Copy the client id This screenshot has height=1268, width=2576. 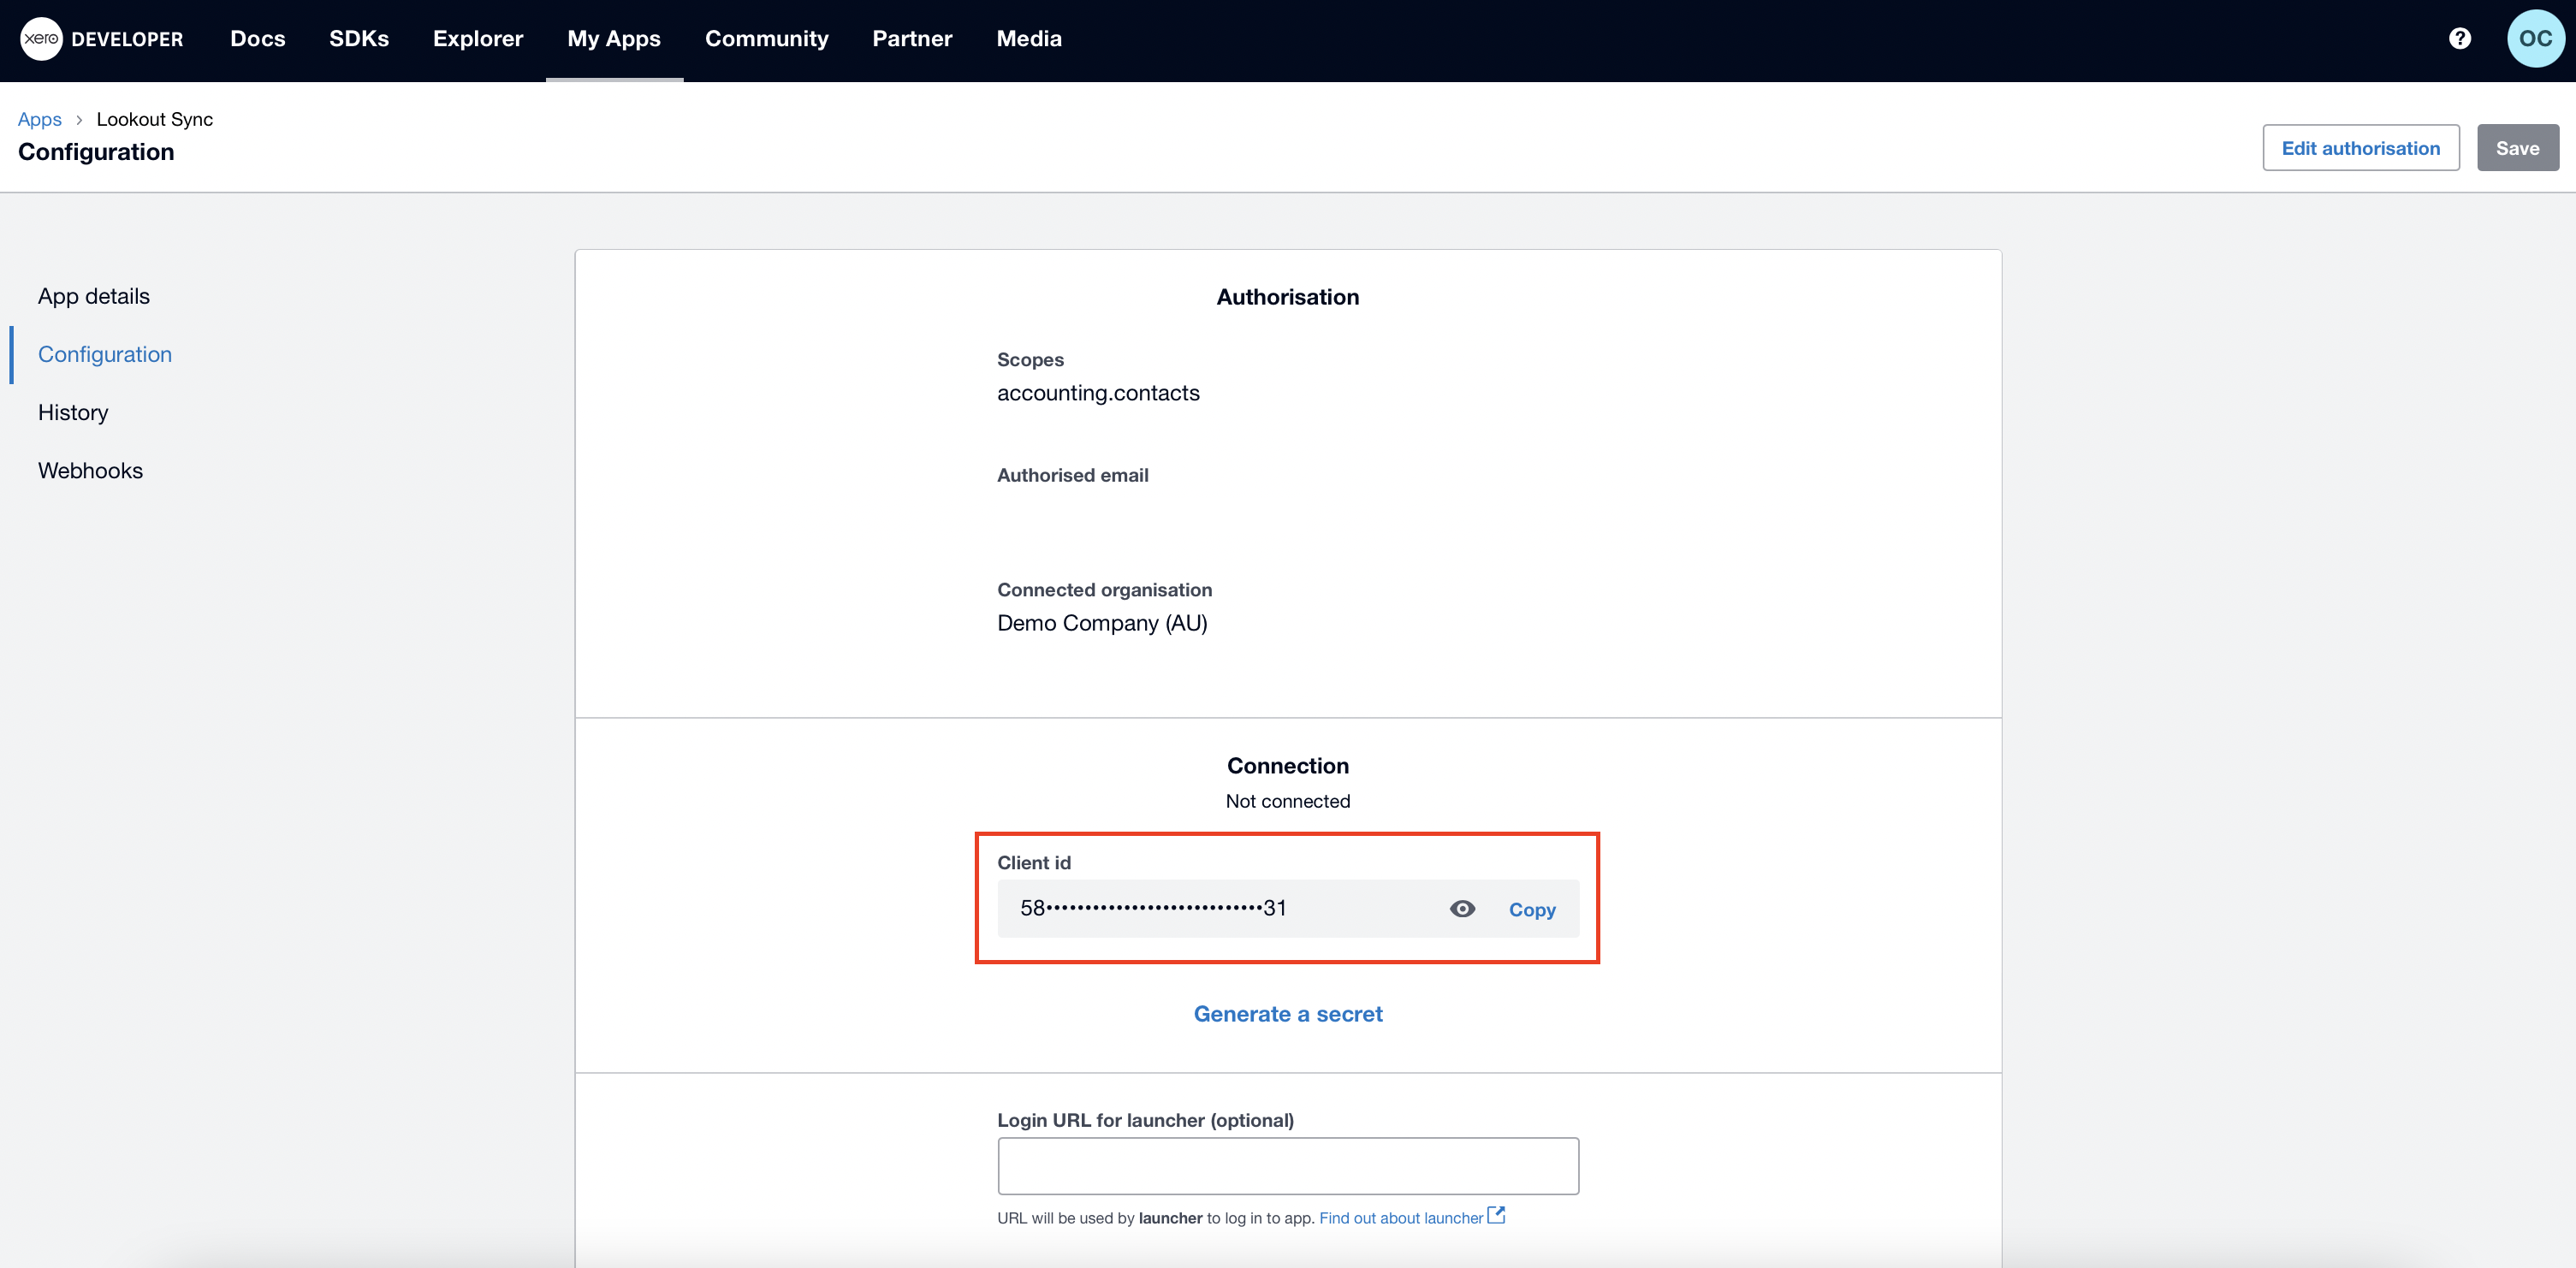(x=1531, y=909)
